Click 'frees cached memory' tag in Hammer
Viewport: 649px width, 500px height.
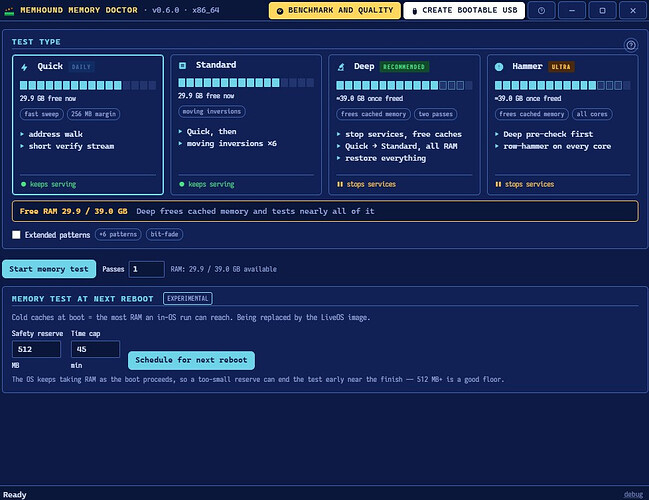531,114
